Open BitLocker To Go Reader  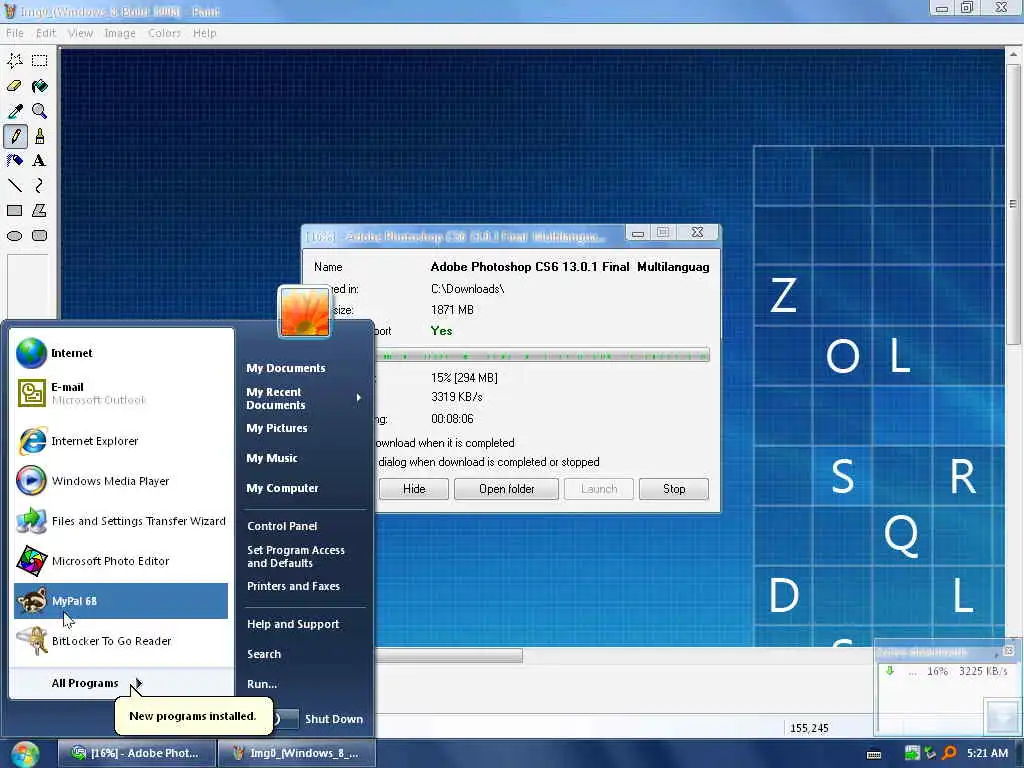121,641
